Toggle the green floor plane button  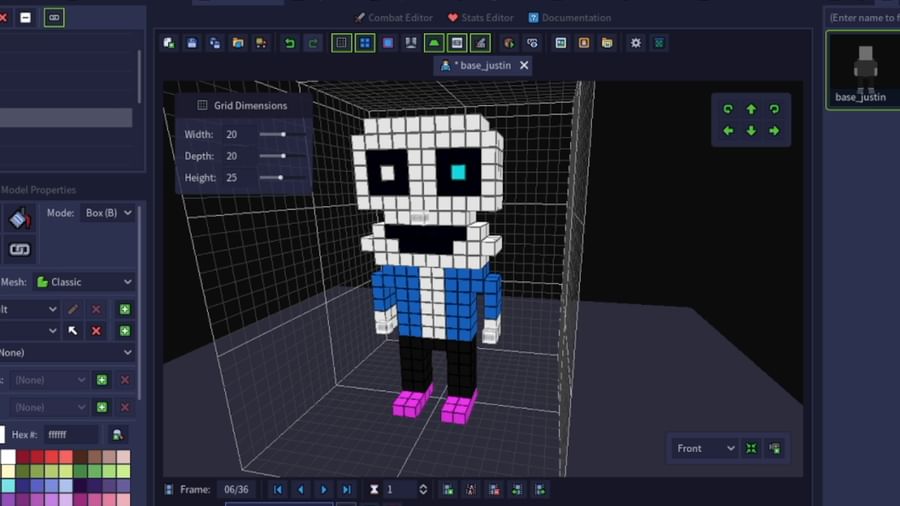click(x=434, y=43)
